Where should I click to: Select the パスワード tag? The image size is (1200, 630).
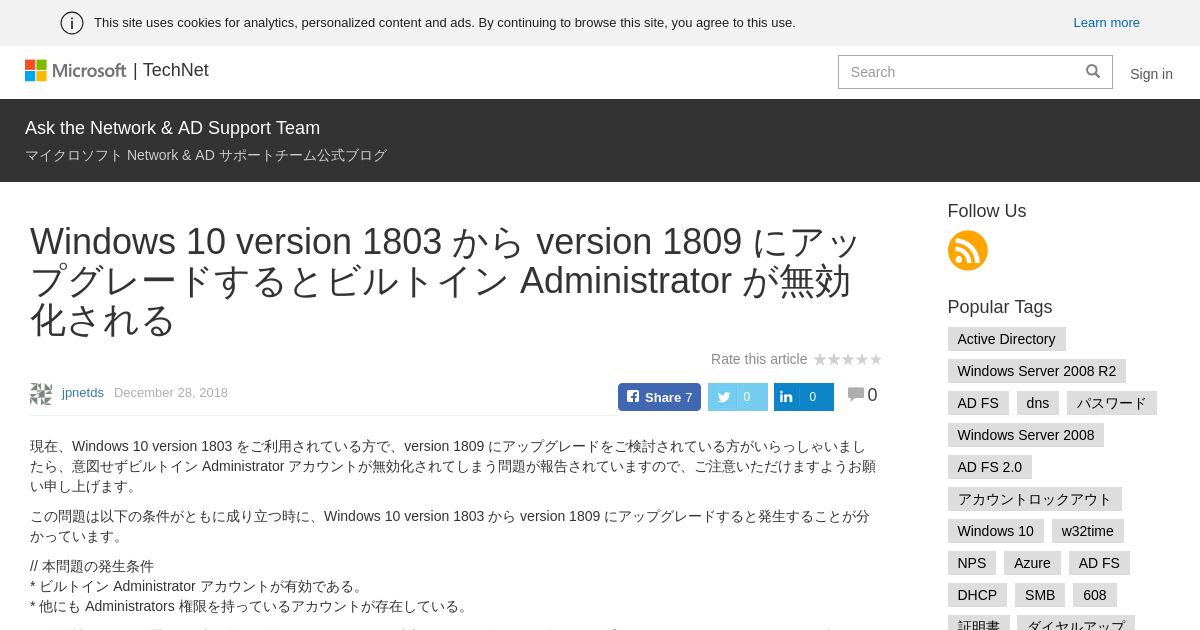pos(1112,403)
